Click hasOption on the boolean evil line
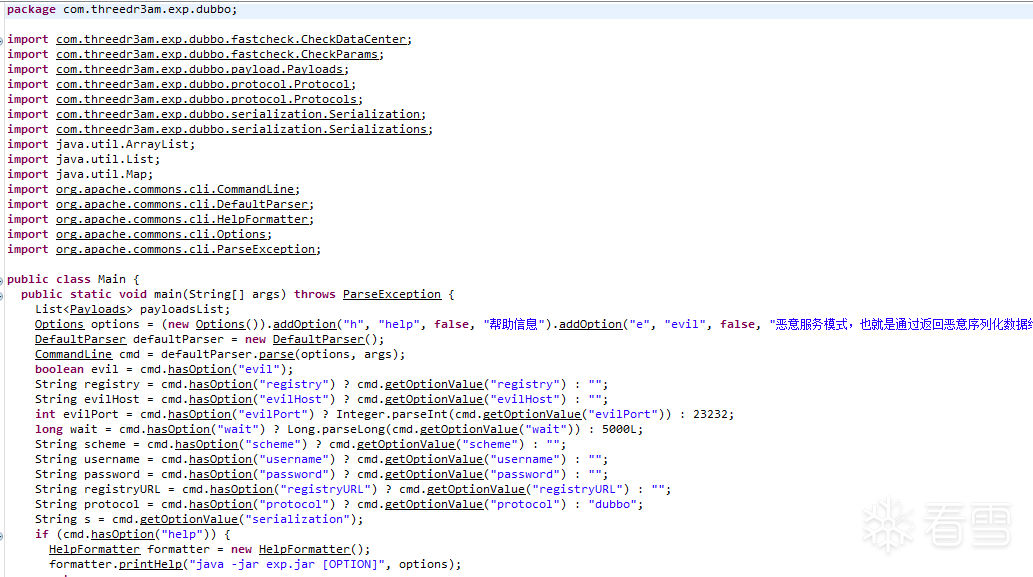Image resolution: width=1033 pixels, height=577 pixels. [x=200, y=370]
